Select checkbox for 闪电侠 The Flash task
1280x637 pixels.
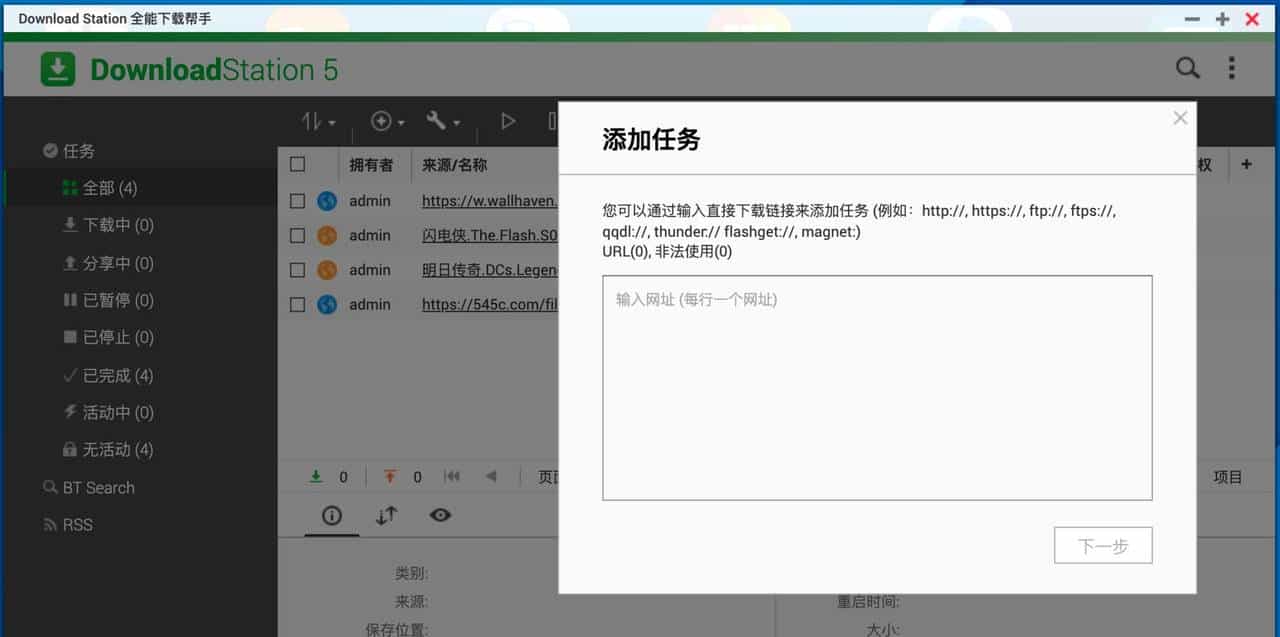pyautogui.click(x=297, y=236)
